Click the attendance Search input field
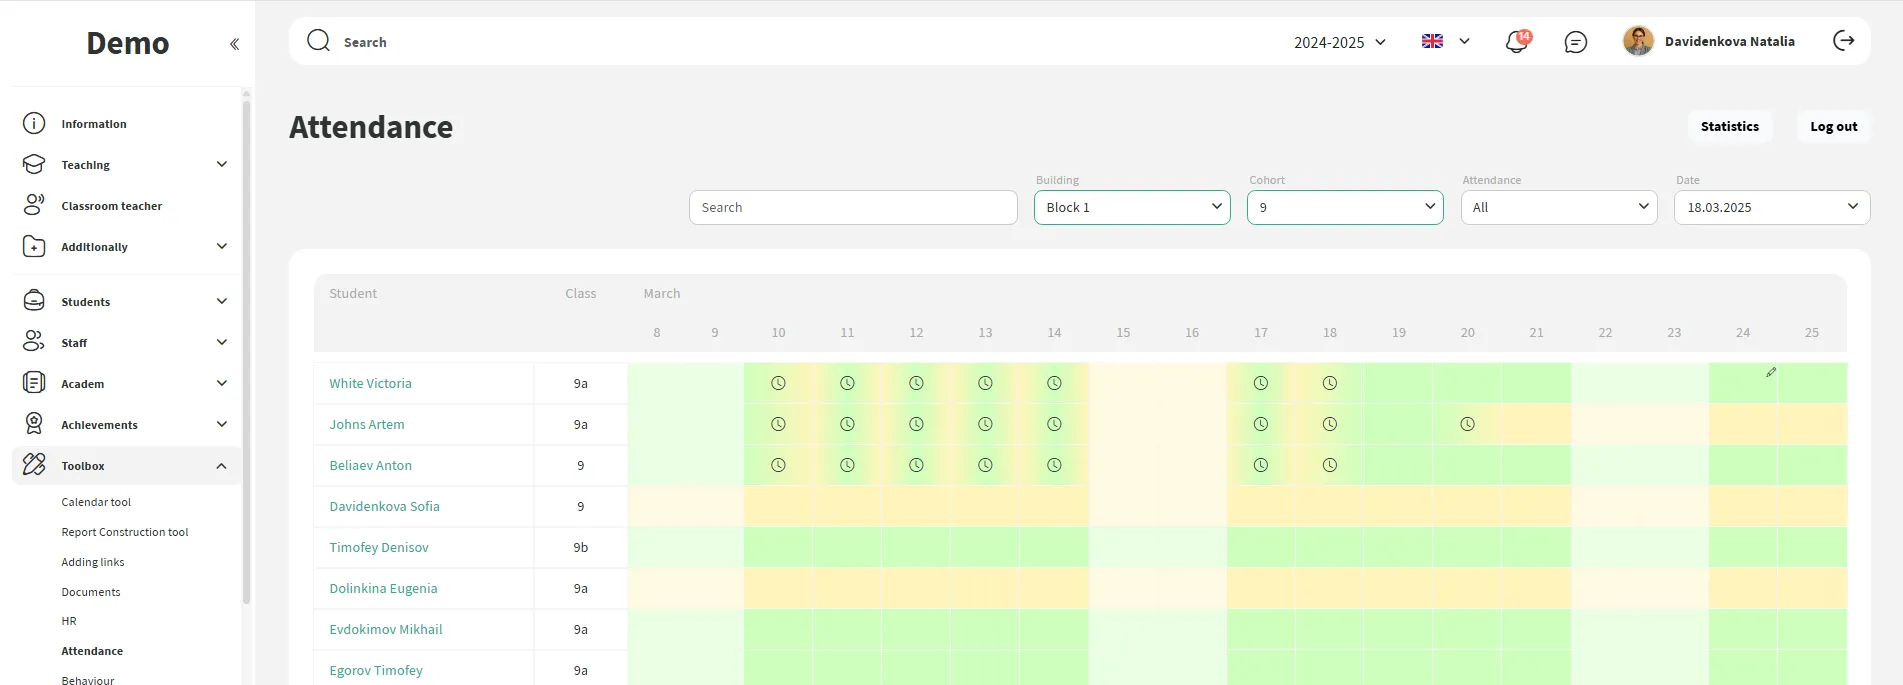Viewport: 1903px width, 685px height. (x=852, y=207)
